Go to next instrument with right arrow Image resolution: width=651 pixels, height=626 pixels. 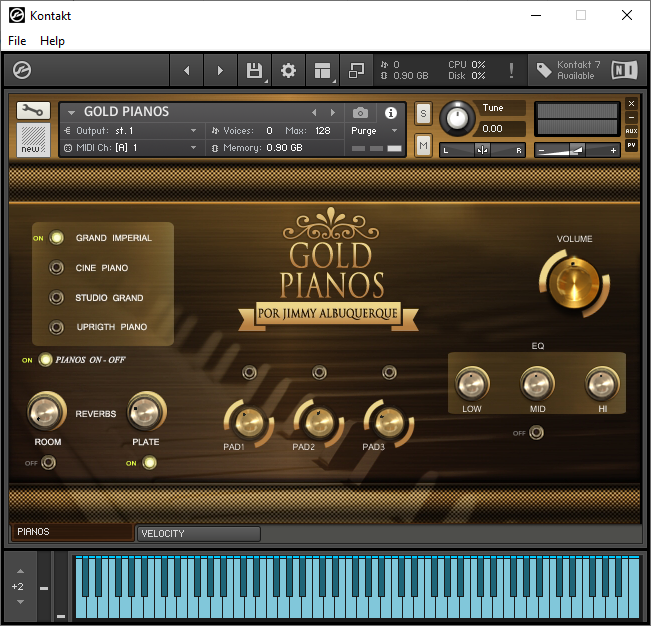click(x=220, y=71)
